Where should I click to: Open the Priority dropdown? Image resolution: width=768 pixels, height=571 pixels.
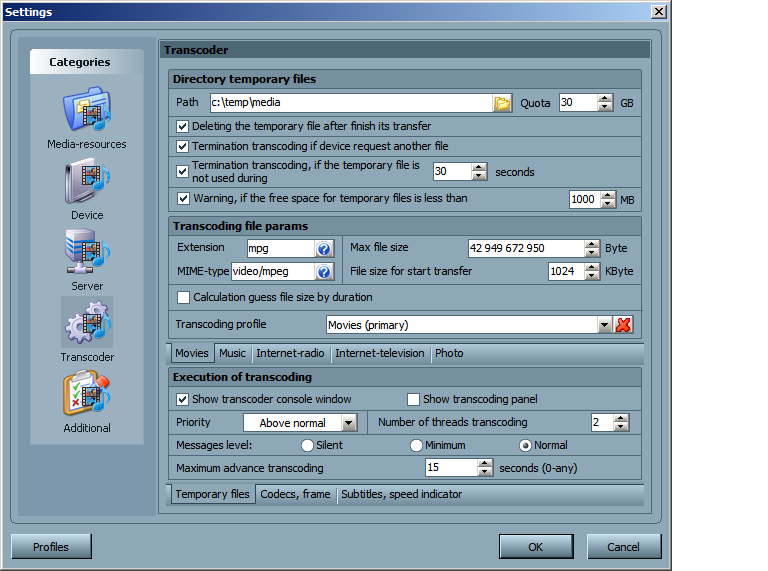pos(349,423)
